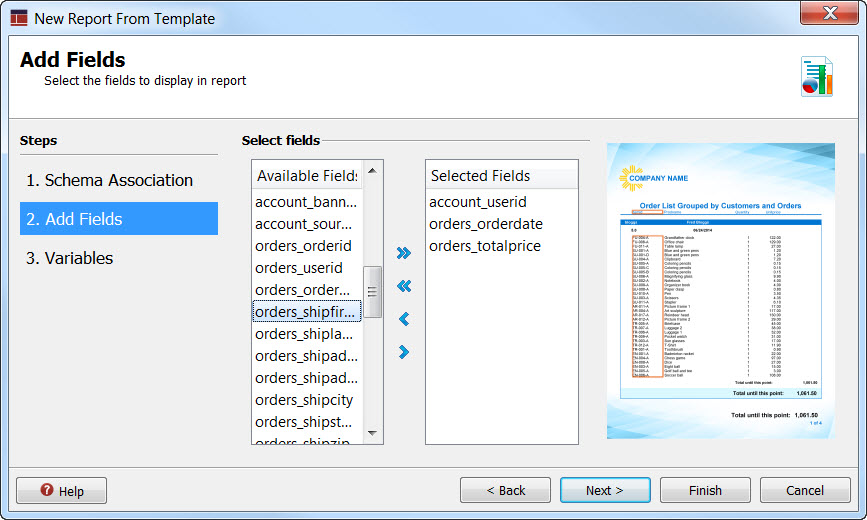Click the Finish button
The height and width of the screenshot is (520, 867).
(705, 490)
